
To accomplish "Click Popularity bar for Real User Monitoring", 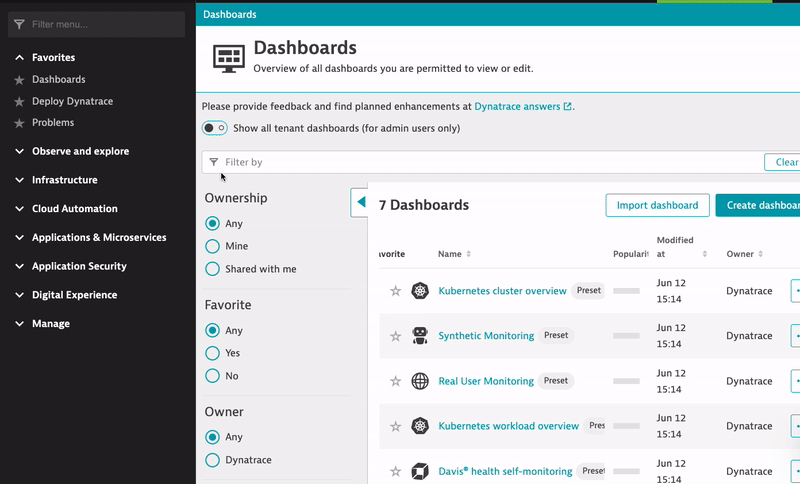I will click(626, 381).
